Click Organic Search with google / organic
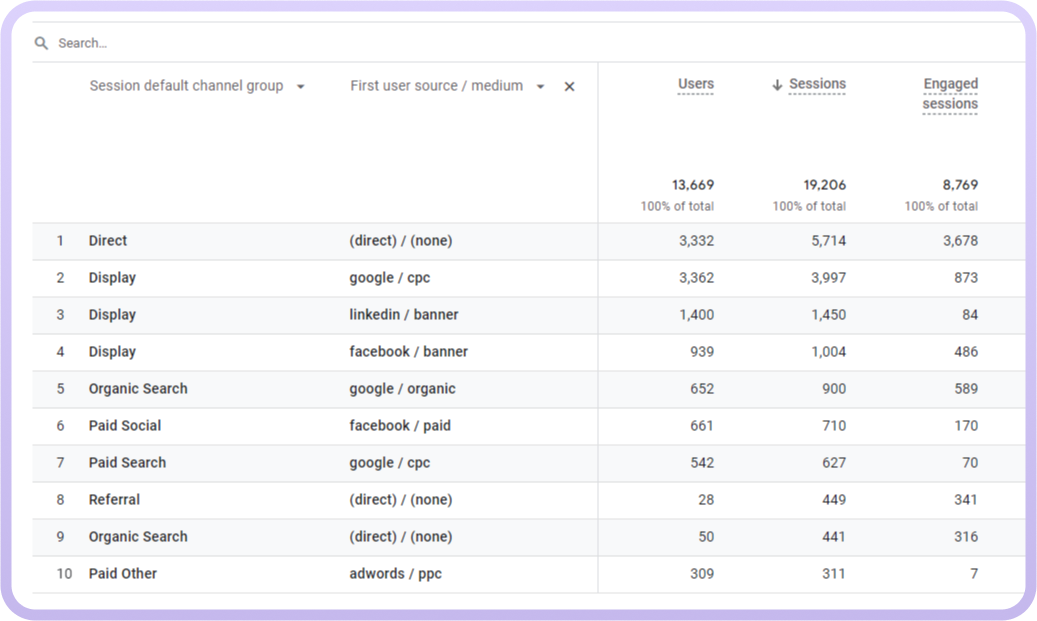 (x=138, y=389)
